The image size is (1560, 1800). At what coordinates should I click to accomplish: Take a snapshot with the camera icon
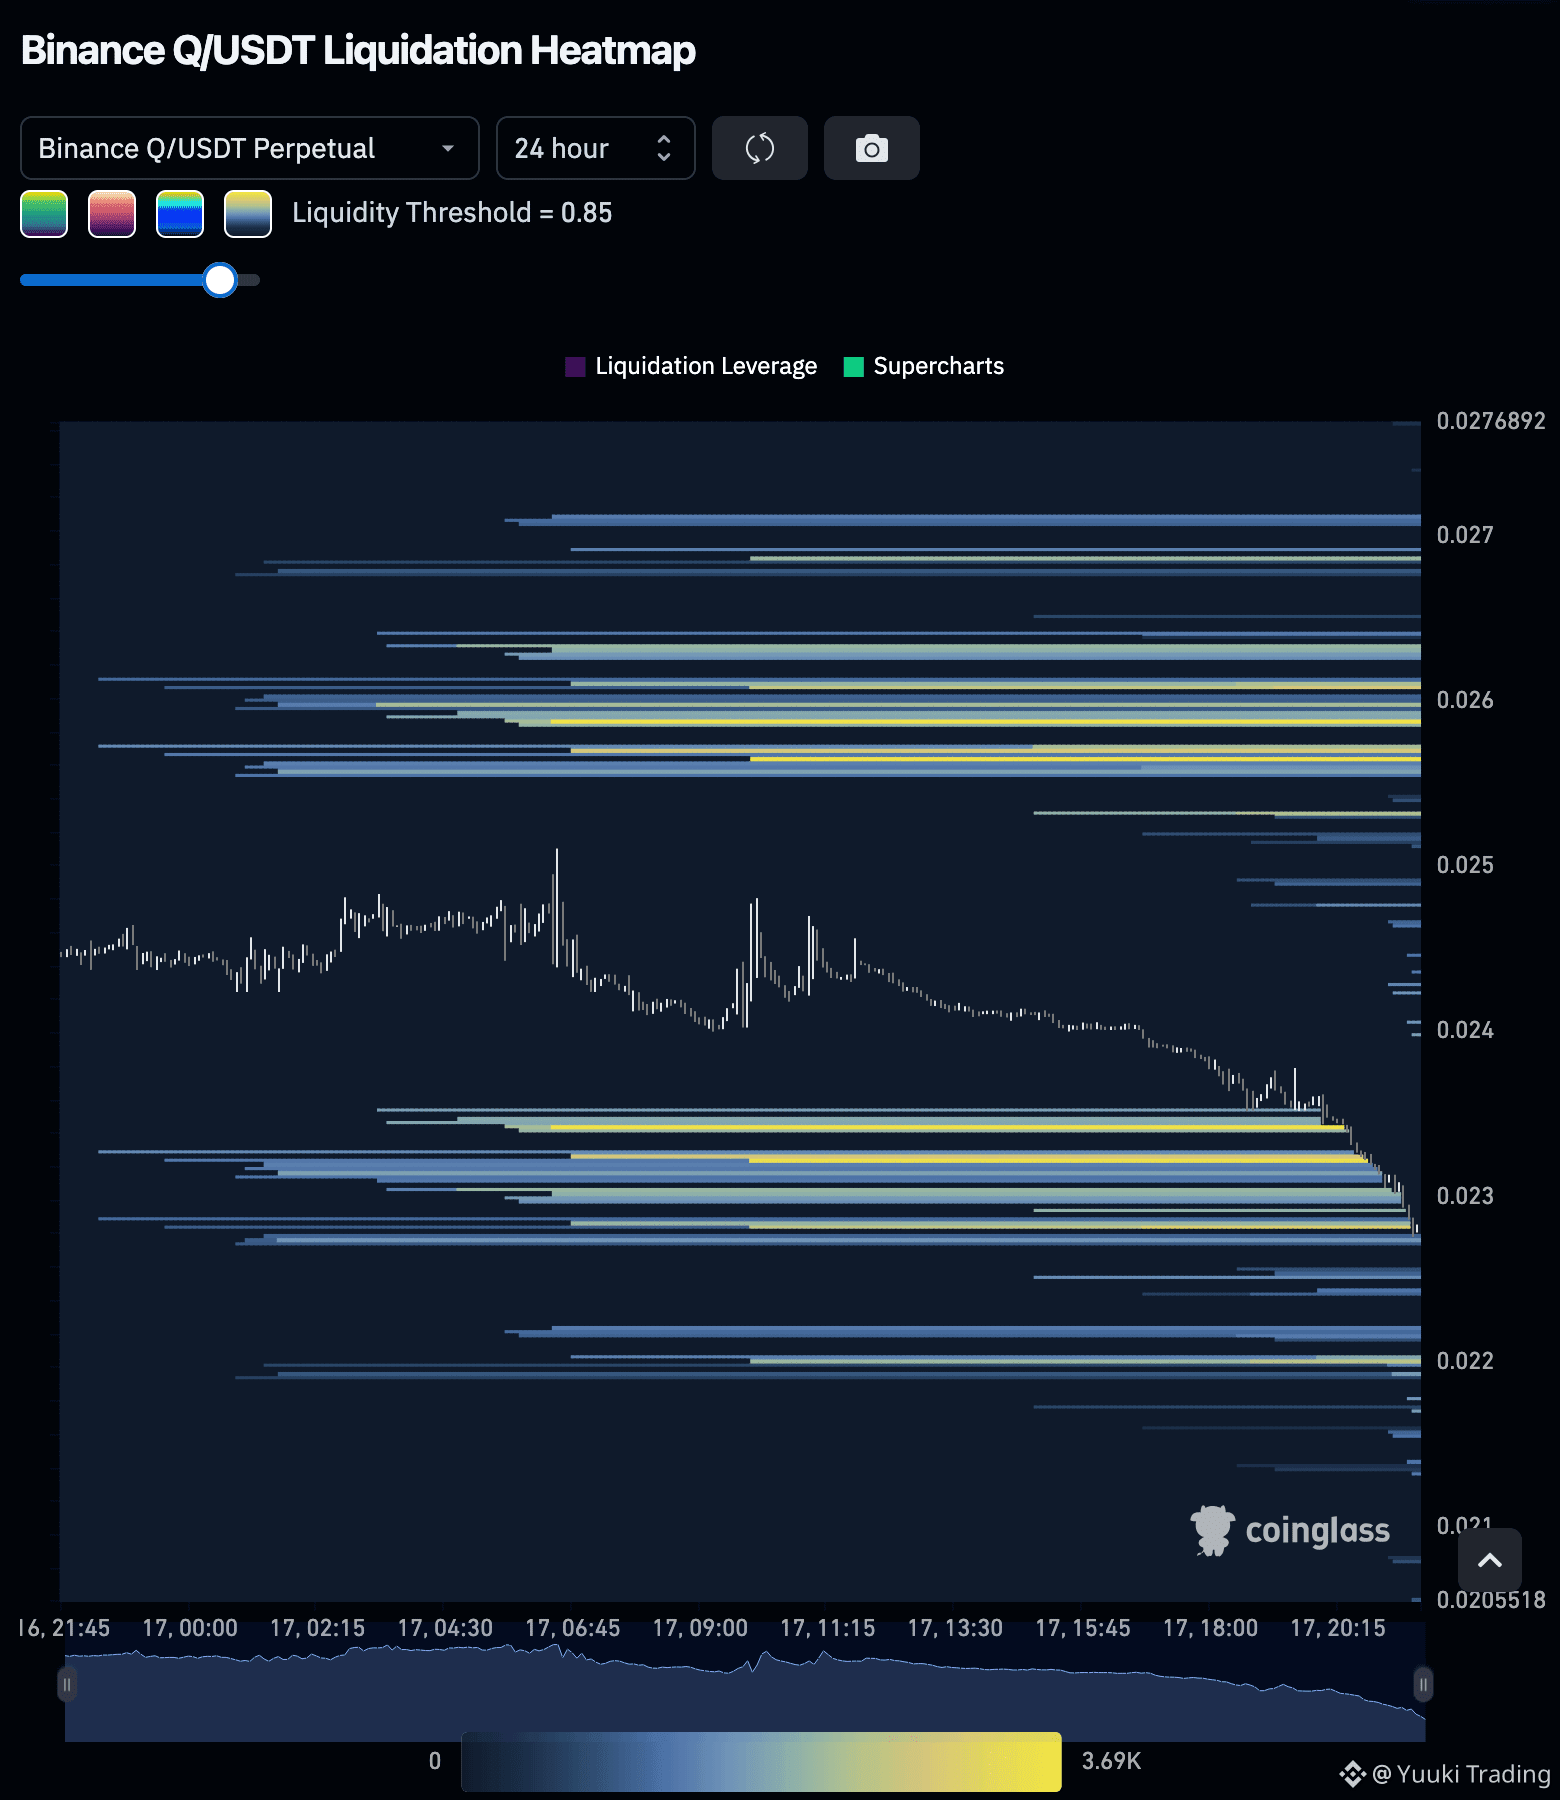click(x=872, y=148)
